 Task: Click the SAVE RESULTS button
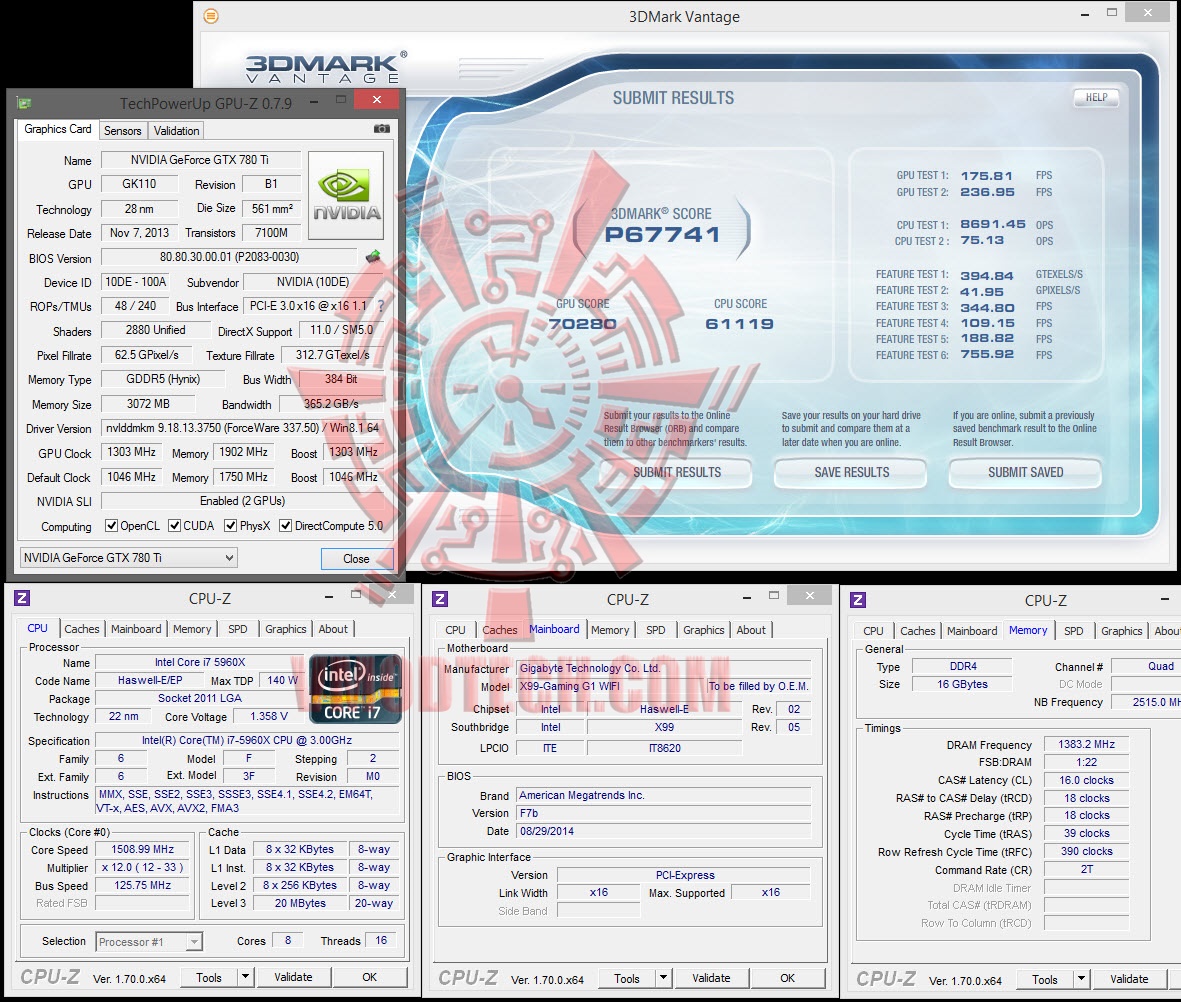point(851,472)
